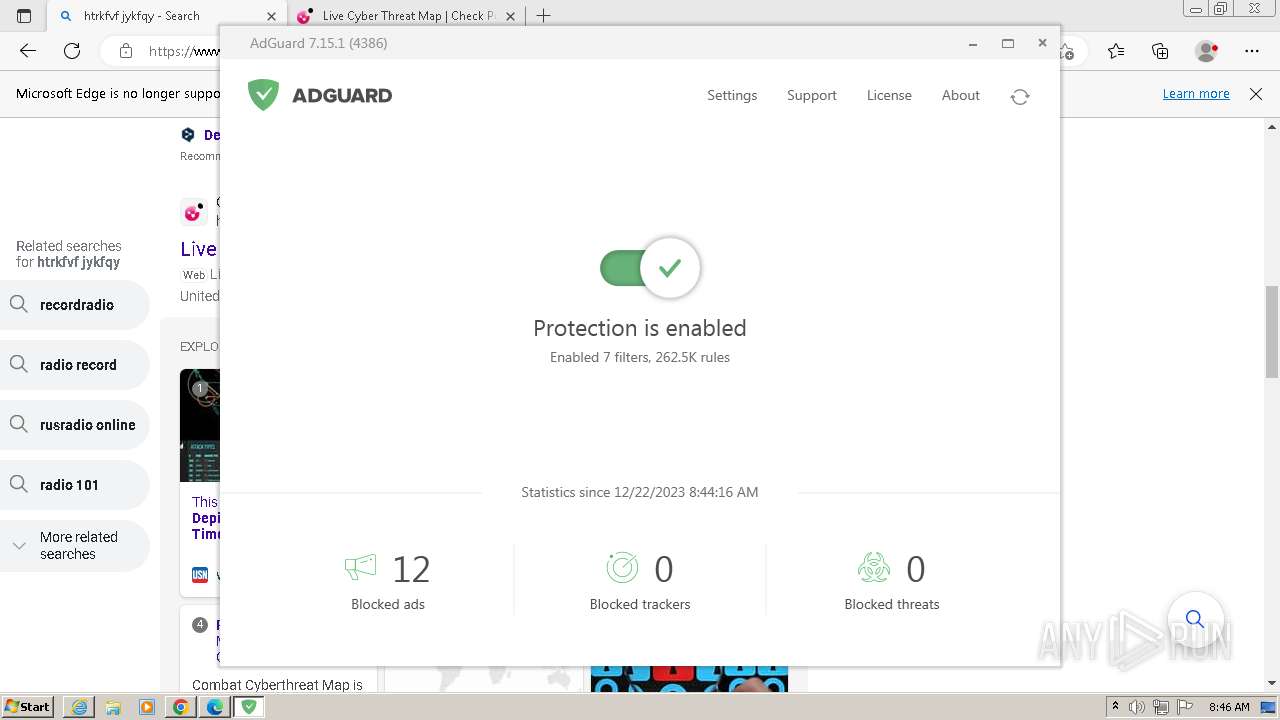Maximize the AdGuard window
This screenshot has width=1280, height=720.
[1008, 43]
